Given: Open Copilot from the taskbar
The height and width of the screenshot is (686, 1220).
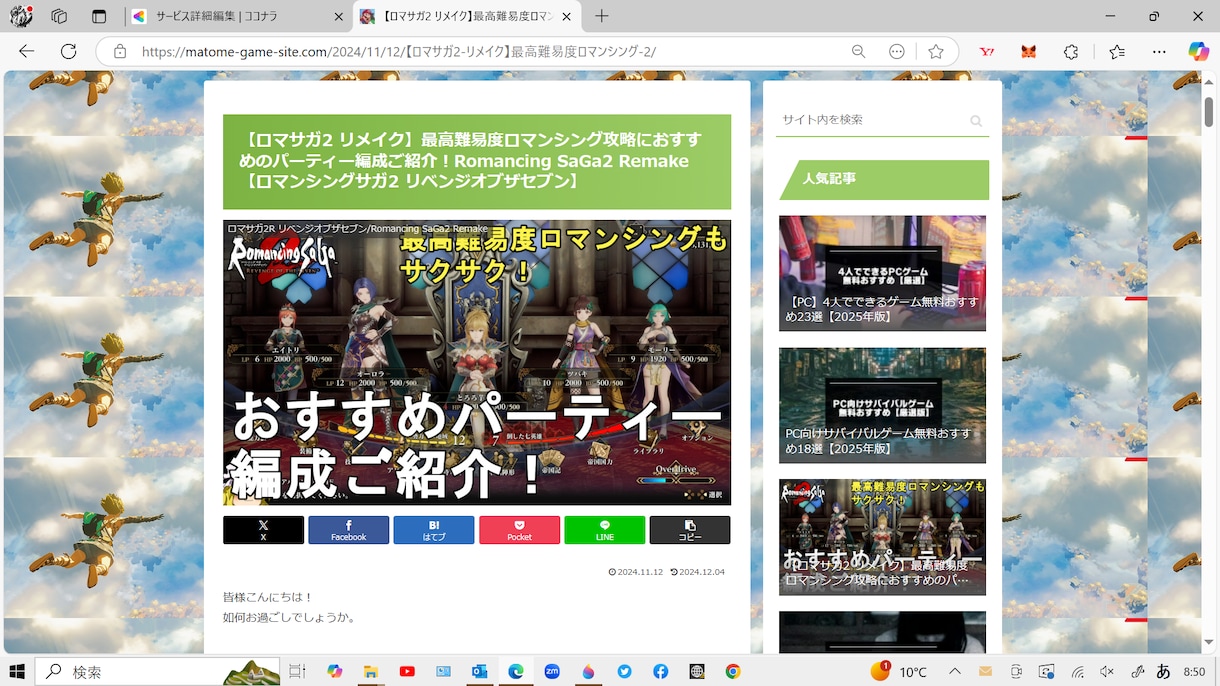Looking at the screenshot, I should click(x=334, y=671).
